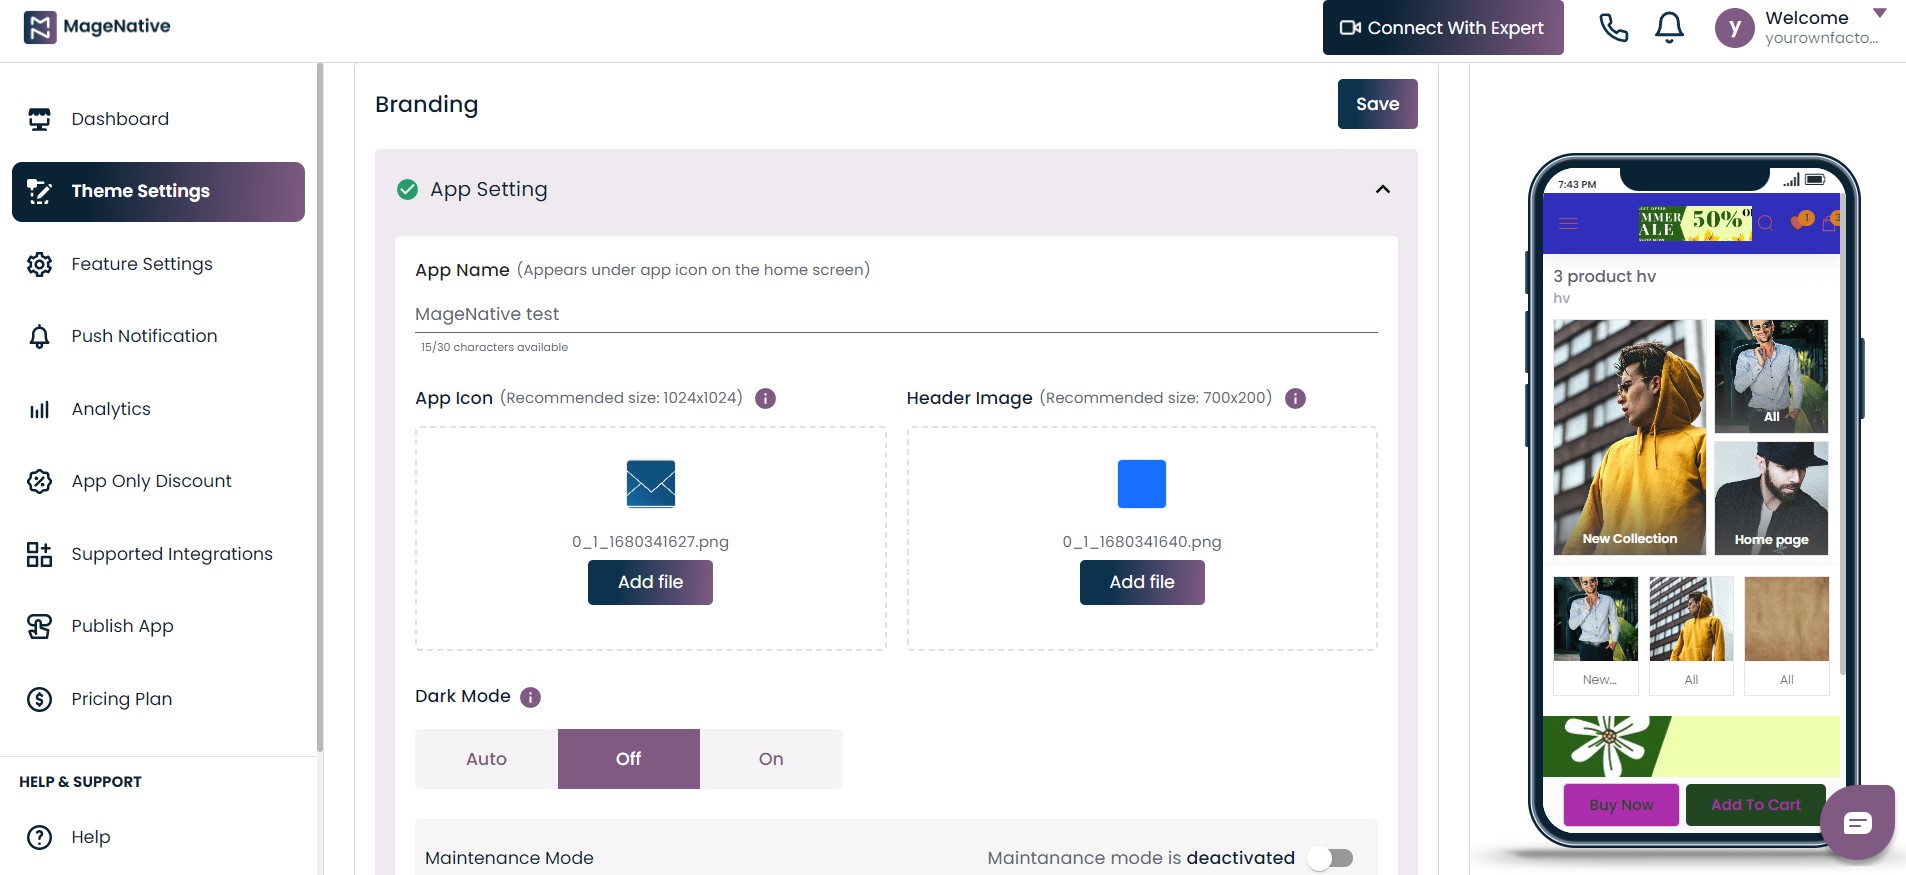Click the search icon in phone preview
This screenshot has height=875, width=1906.
1766,224
